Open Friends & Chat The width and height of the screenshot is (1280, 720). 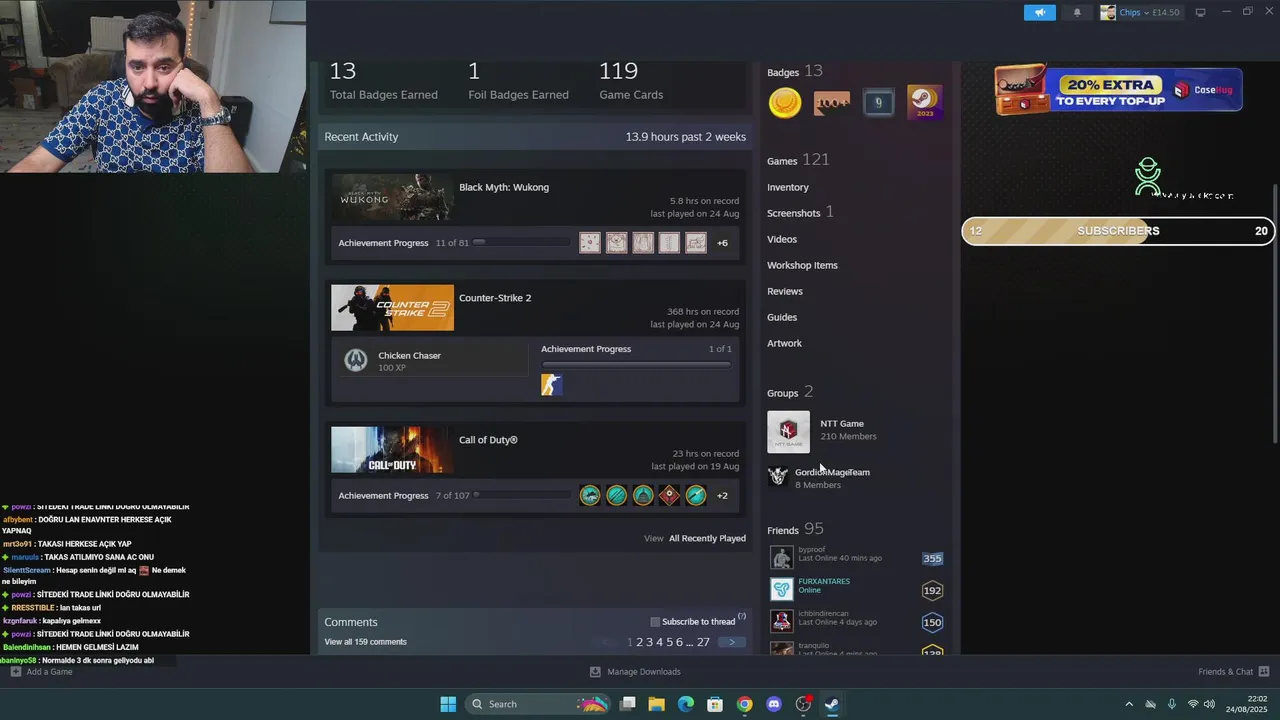1234,672
